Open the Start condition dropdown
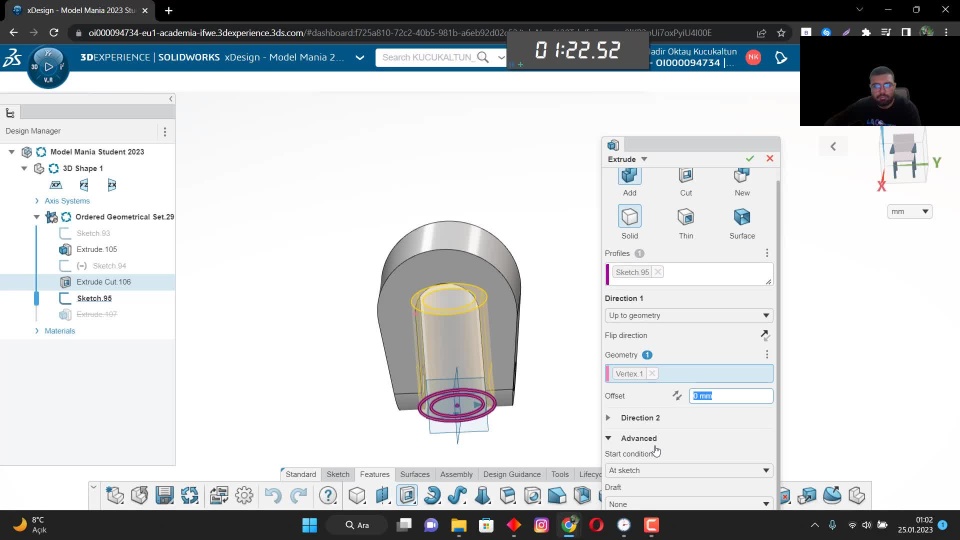960x540 pixels. [x=689, y=470]
